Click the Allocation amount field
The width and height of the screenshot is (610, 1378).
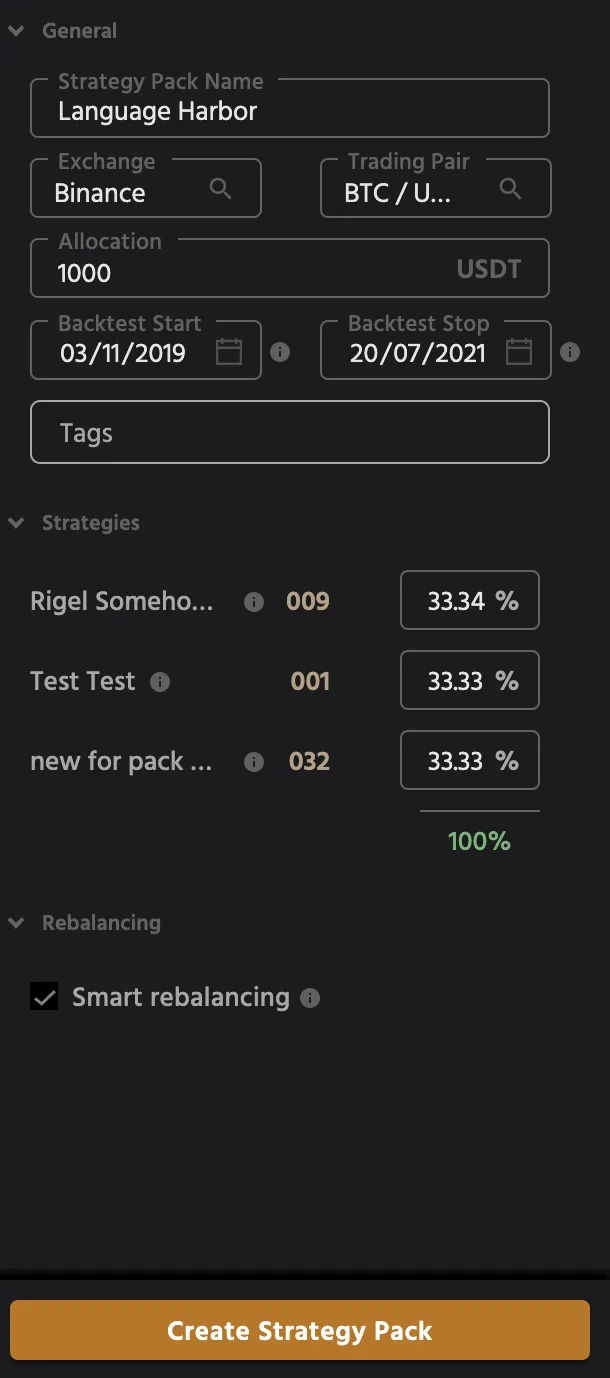point(290,268)
